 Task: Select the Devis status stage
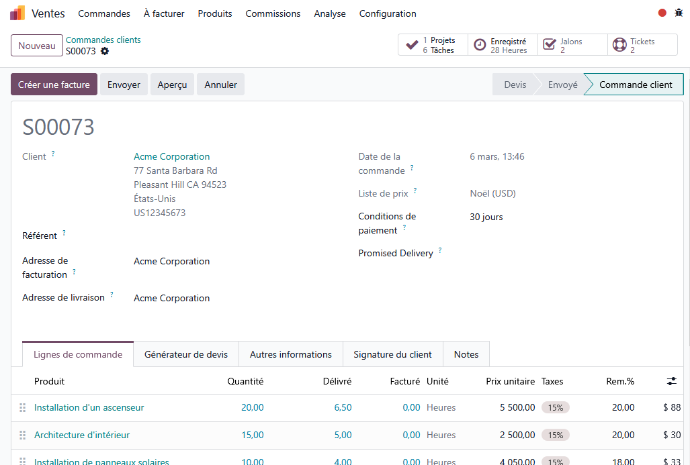515,85
